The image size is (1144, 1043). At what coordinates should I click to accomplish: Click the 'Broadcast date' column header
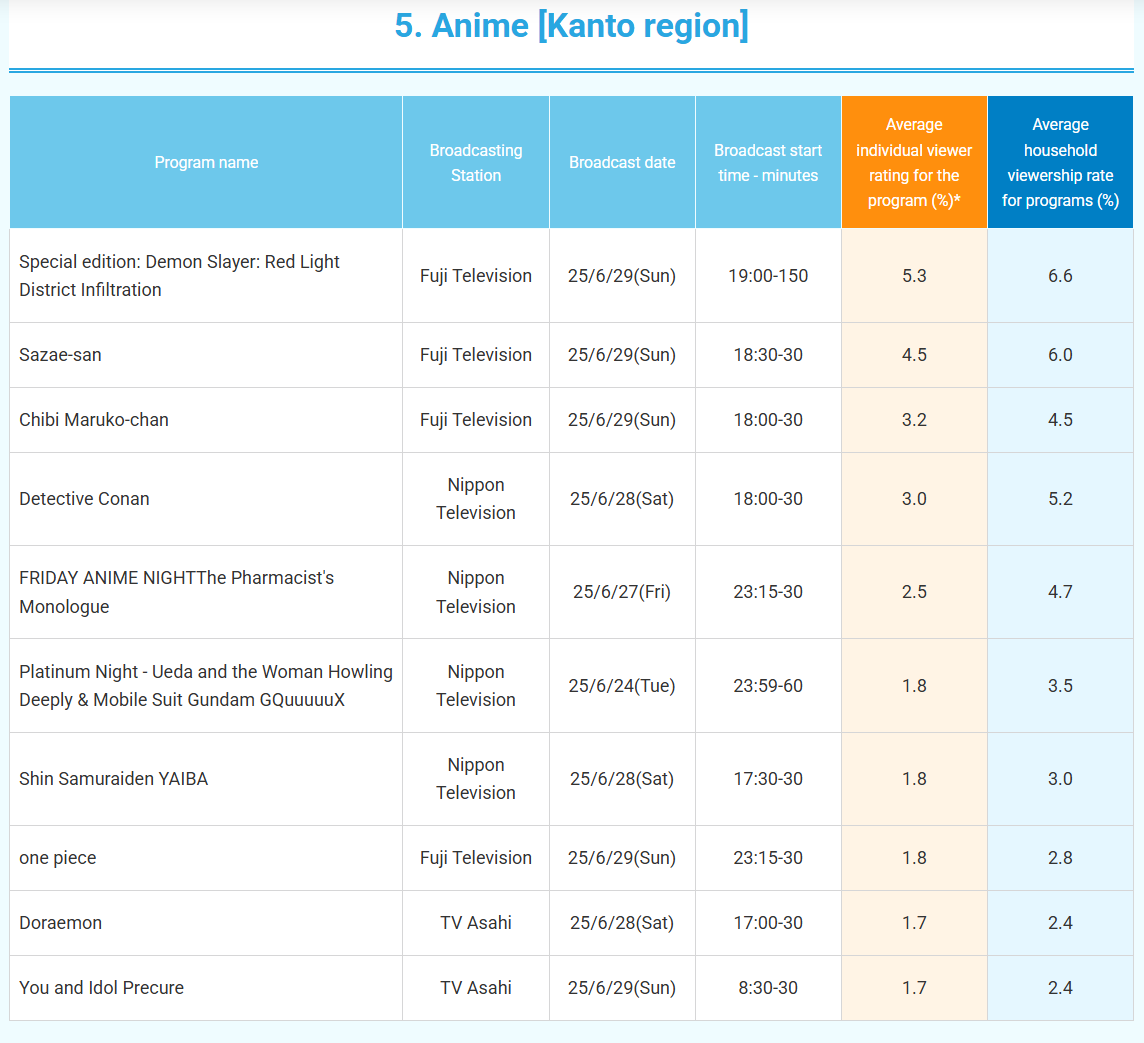(x=622, y=163)
